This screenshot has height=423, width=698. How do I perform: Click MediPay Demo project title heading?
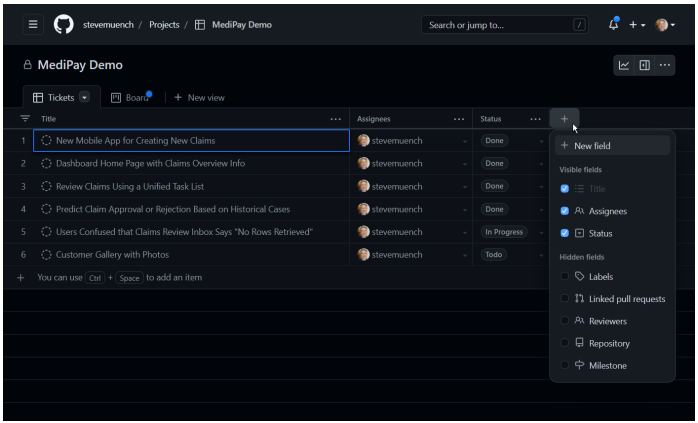80,65
